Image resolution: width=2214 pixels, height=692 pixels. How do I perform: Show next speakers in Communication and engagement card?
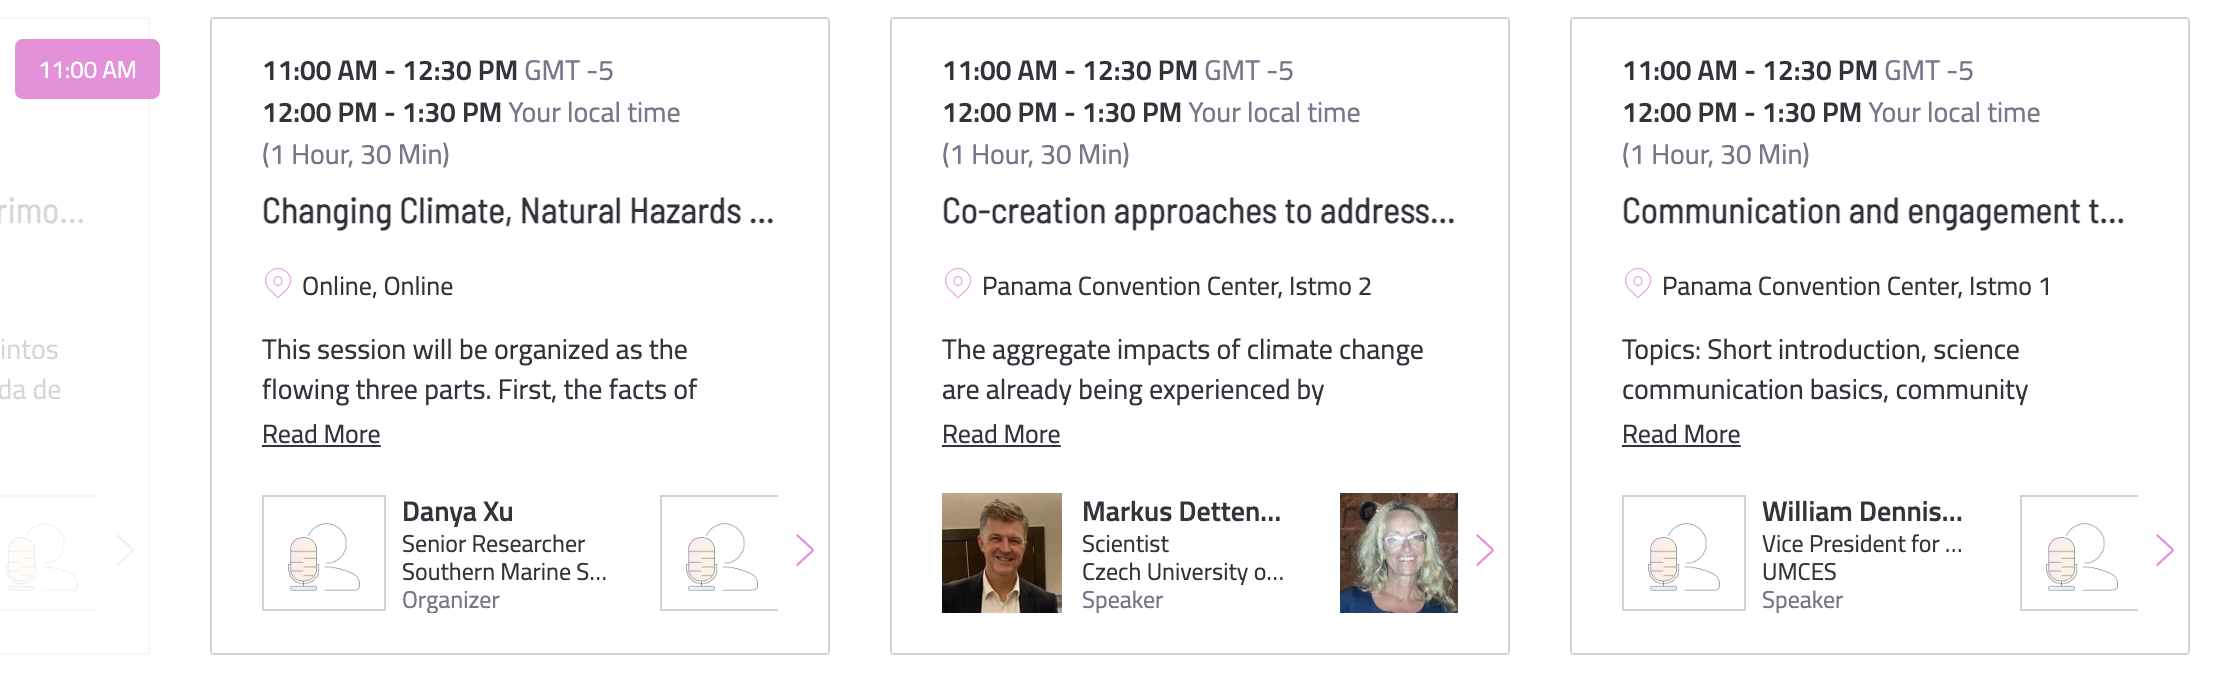(2165, 550)
